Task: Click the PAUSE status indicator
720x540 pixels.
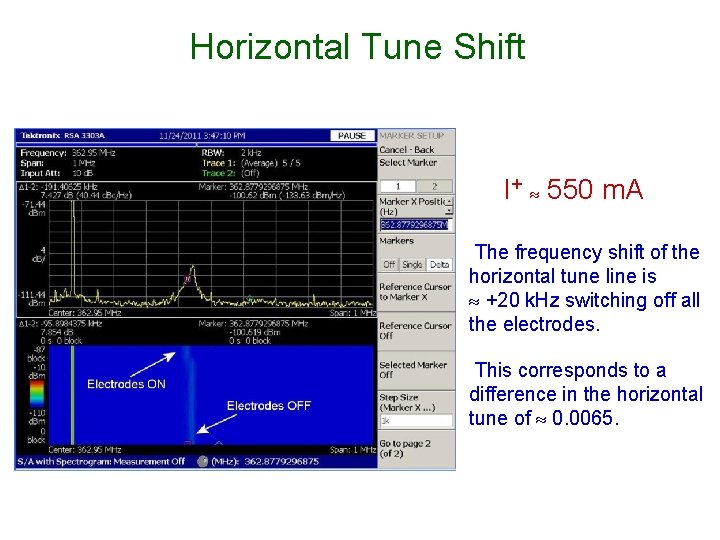Action: click(352, 136)
